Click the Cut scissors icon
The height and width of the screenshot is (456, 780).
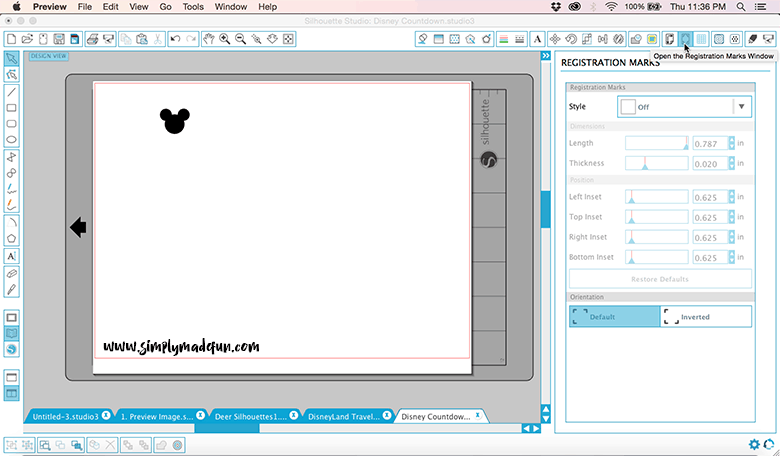coord(158,39)
